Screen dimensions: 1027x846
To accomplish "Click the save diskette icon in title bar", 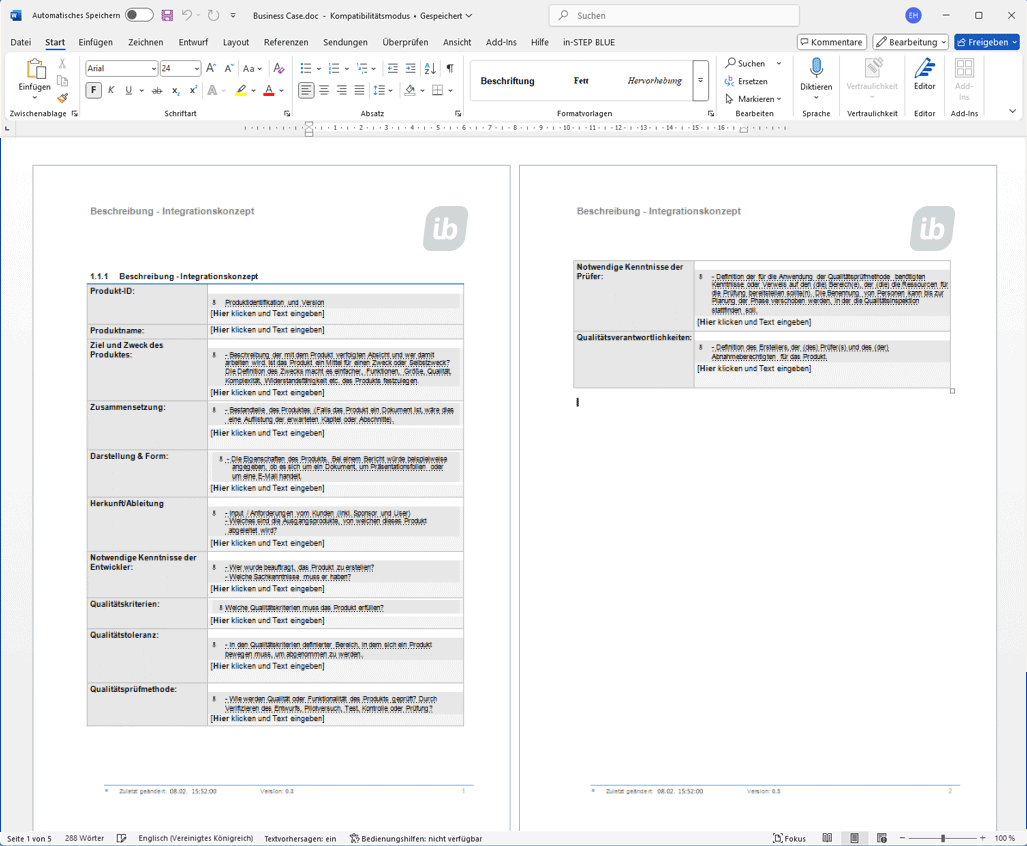I will (167, 15).
